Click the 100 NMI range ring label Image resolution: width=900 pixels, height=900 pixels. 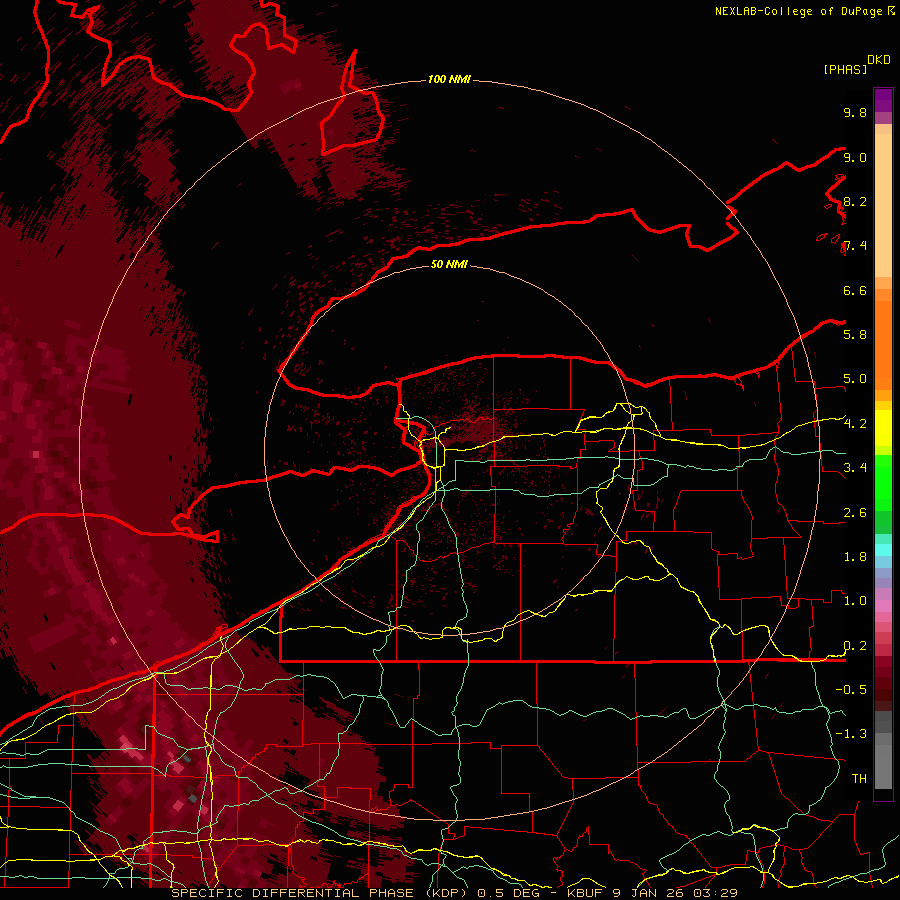tap(449, 79)
